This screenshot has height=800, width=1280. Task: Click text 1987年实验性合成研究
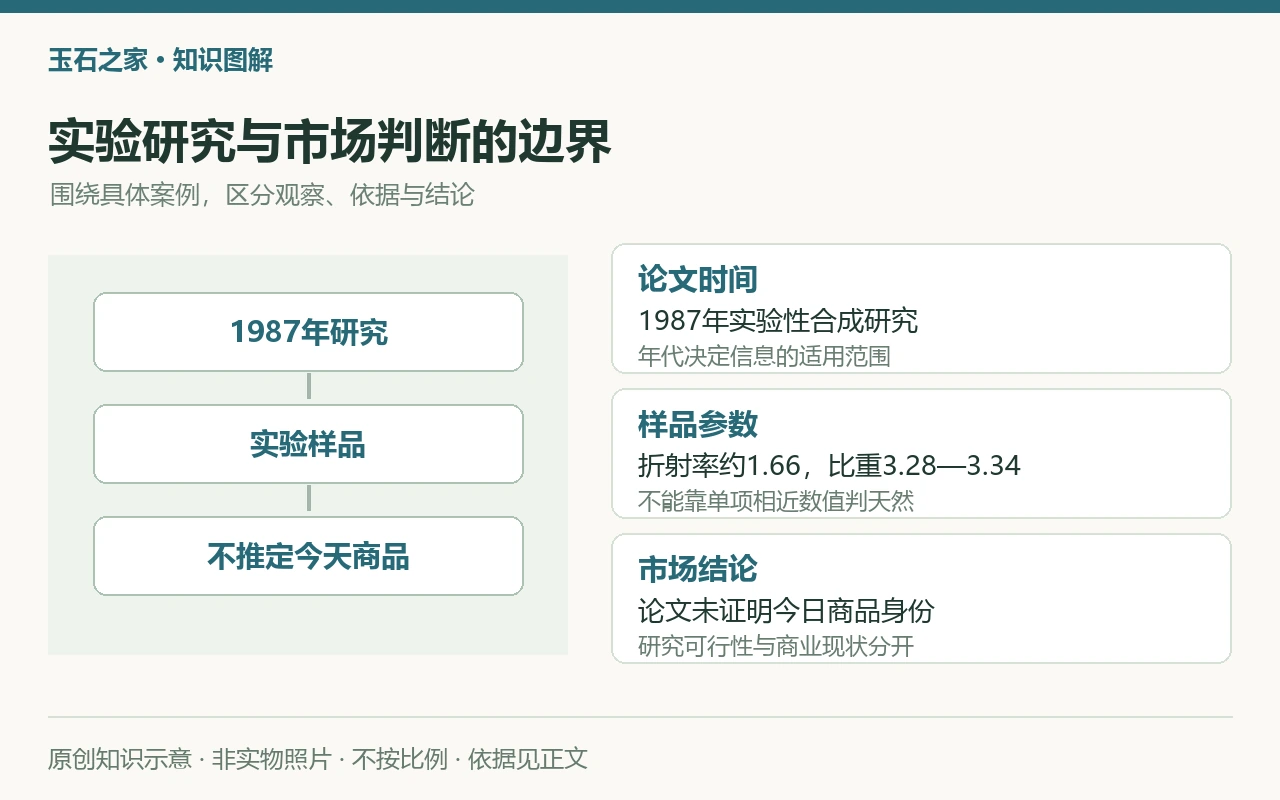(778, 321)
